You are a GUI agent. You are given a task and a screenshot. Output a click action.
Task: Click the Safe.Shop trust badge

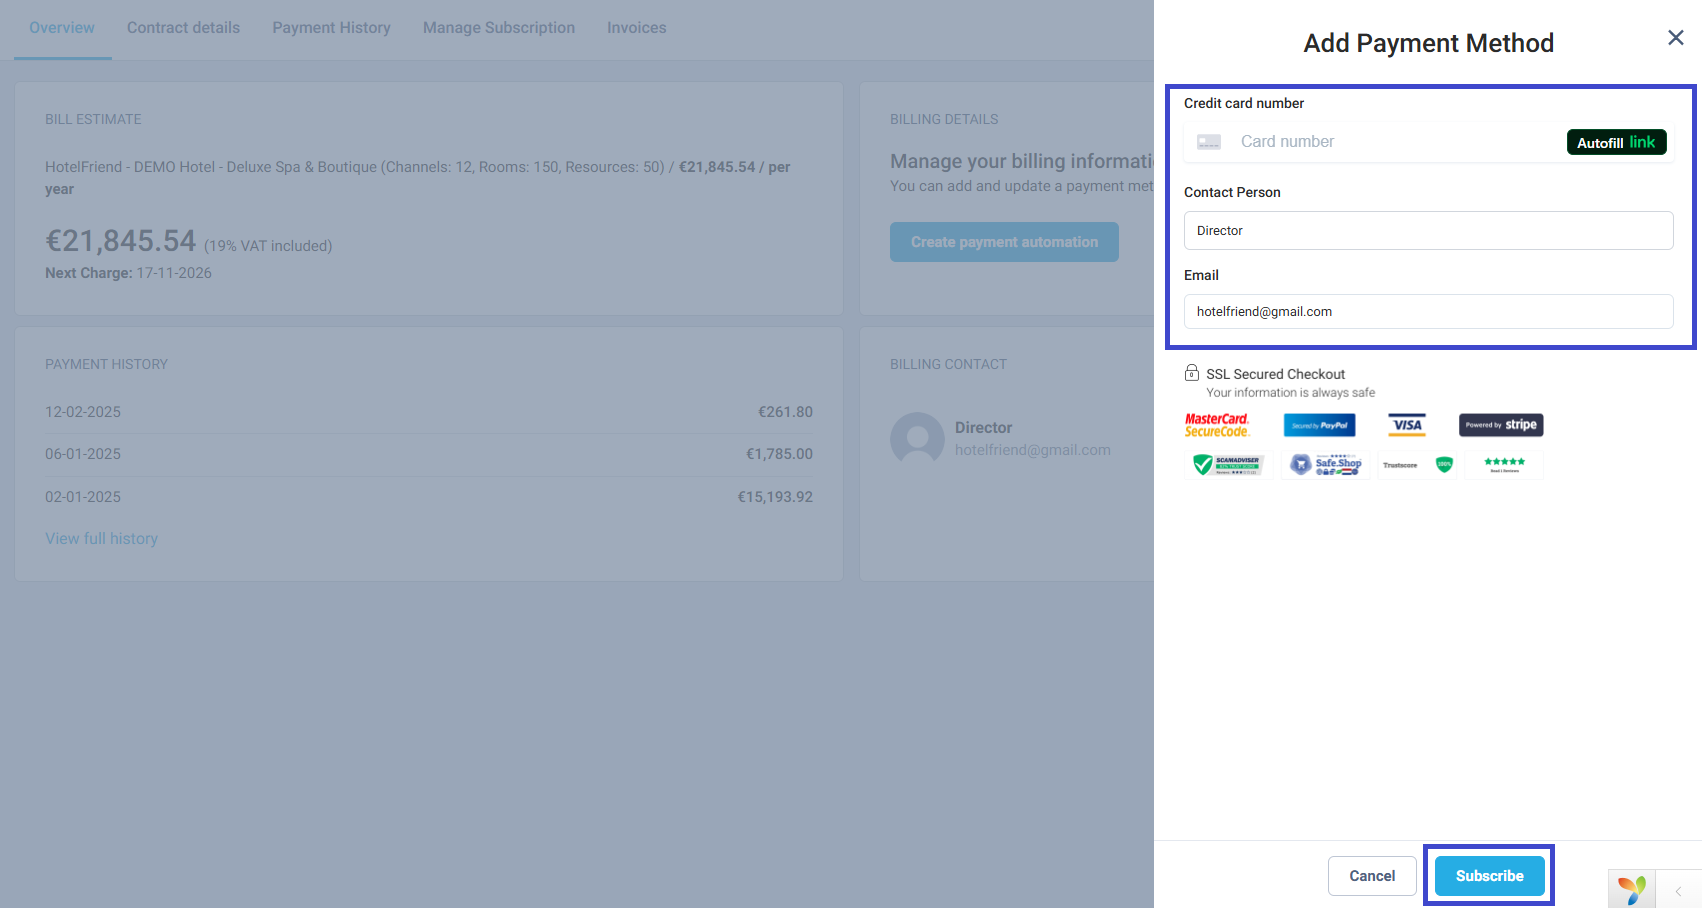coord(1326,465)
